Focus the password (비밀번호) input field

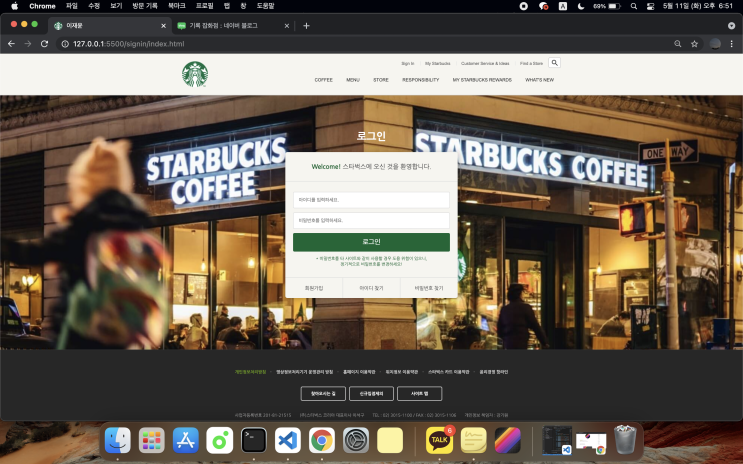pyautogui.click(x=371, y=220)
